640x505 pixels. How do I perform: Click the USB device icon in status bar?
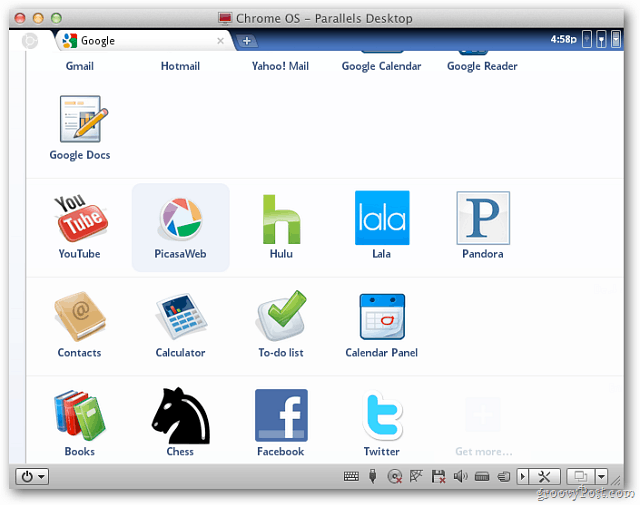click(x=372, y=476)
